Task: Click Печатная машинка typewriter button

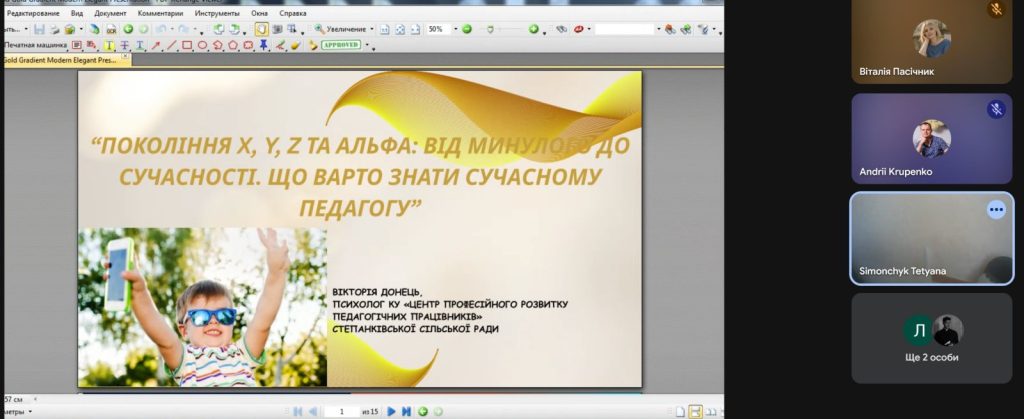Action: click(x=36, y=45)
